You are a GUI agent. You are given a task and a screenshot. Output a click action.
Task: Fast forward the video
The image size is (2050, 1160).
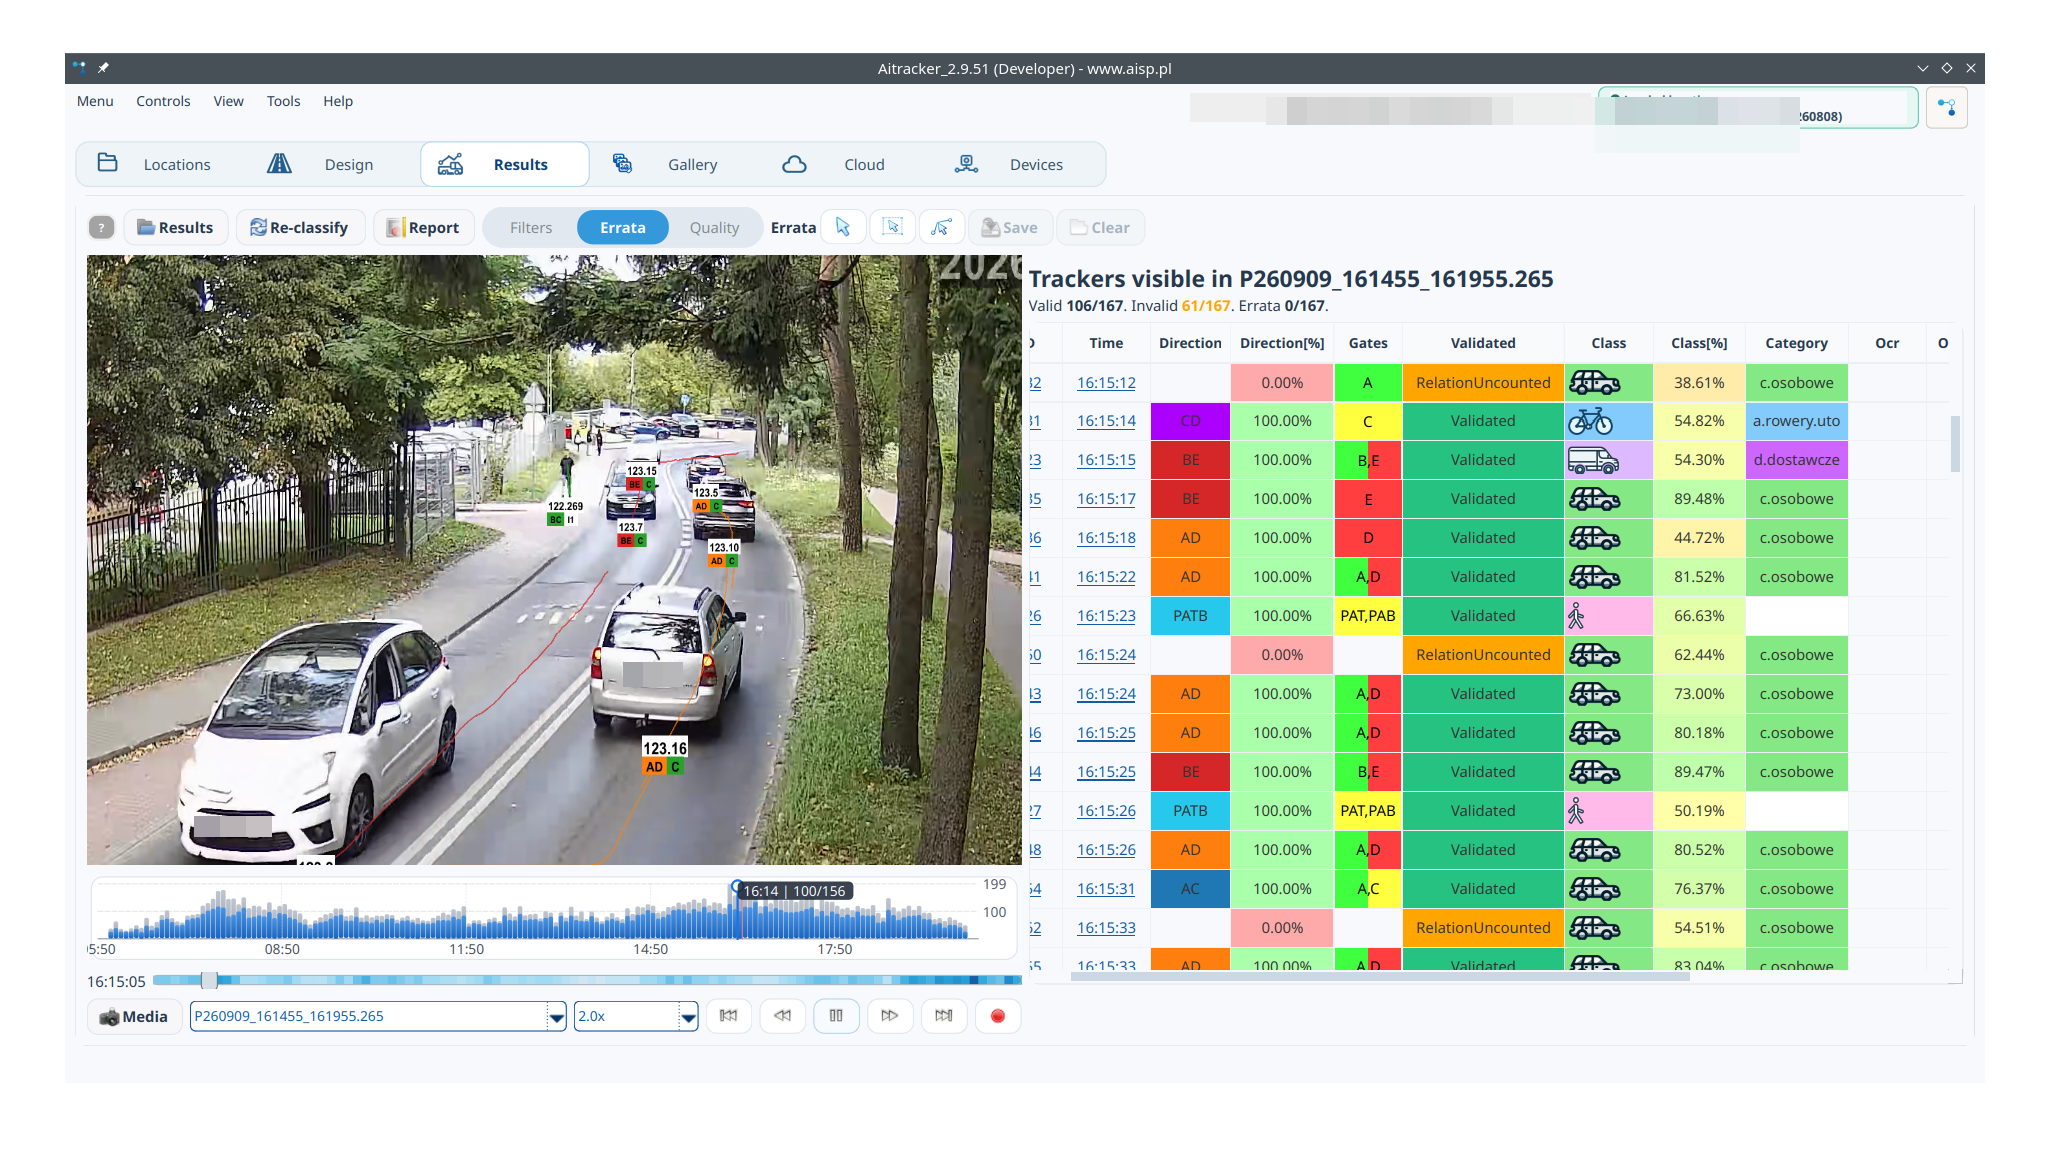point(889,1016)
